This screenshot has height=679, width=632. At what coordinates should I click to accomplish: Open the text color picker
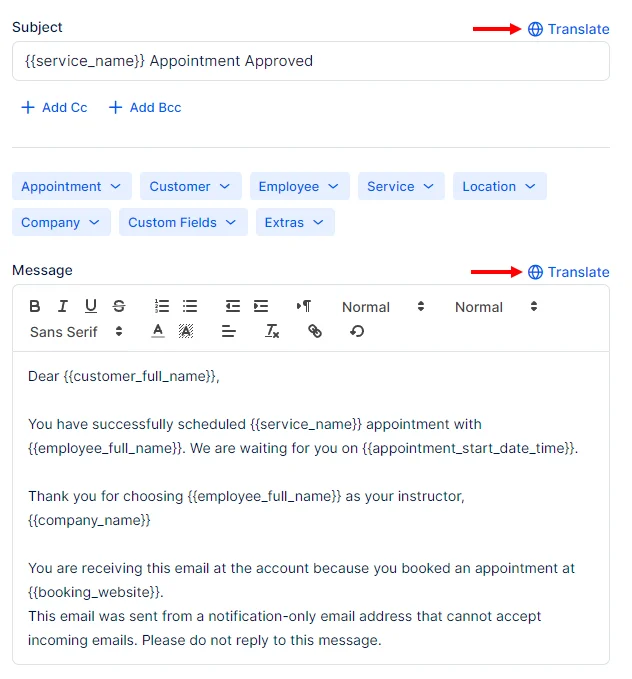point(158,332)
